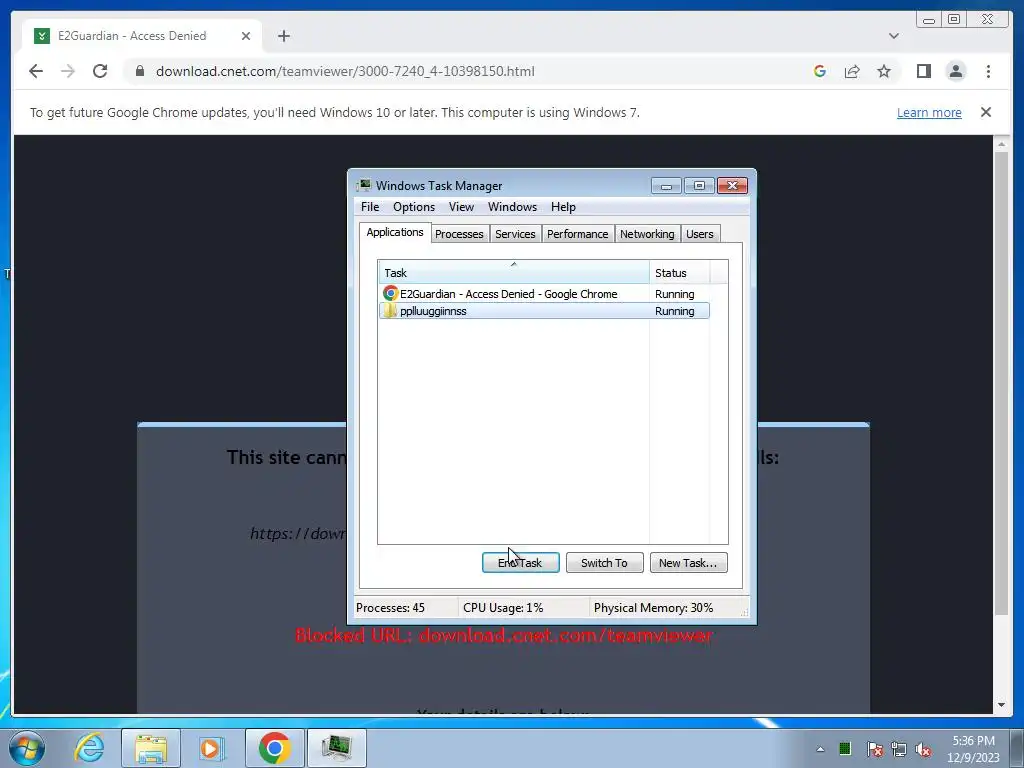Viewport: 1024px width, 768px height.
Task: Click Action Center flag tray icon
Action: 874,749
